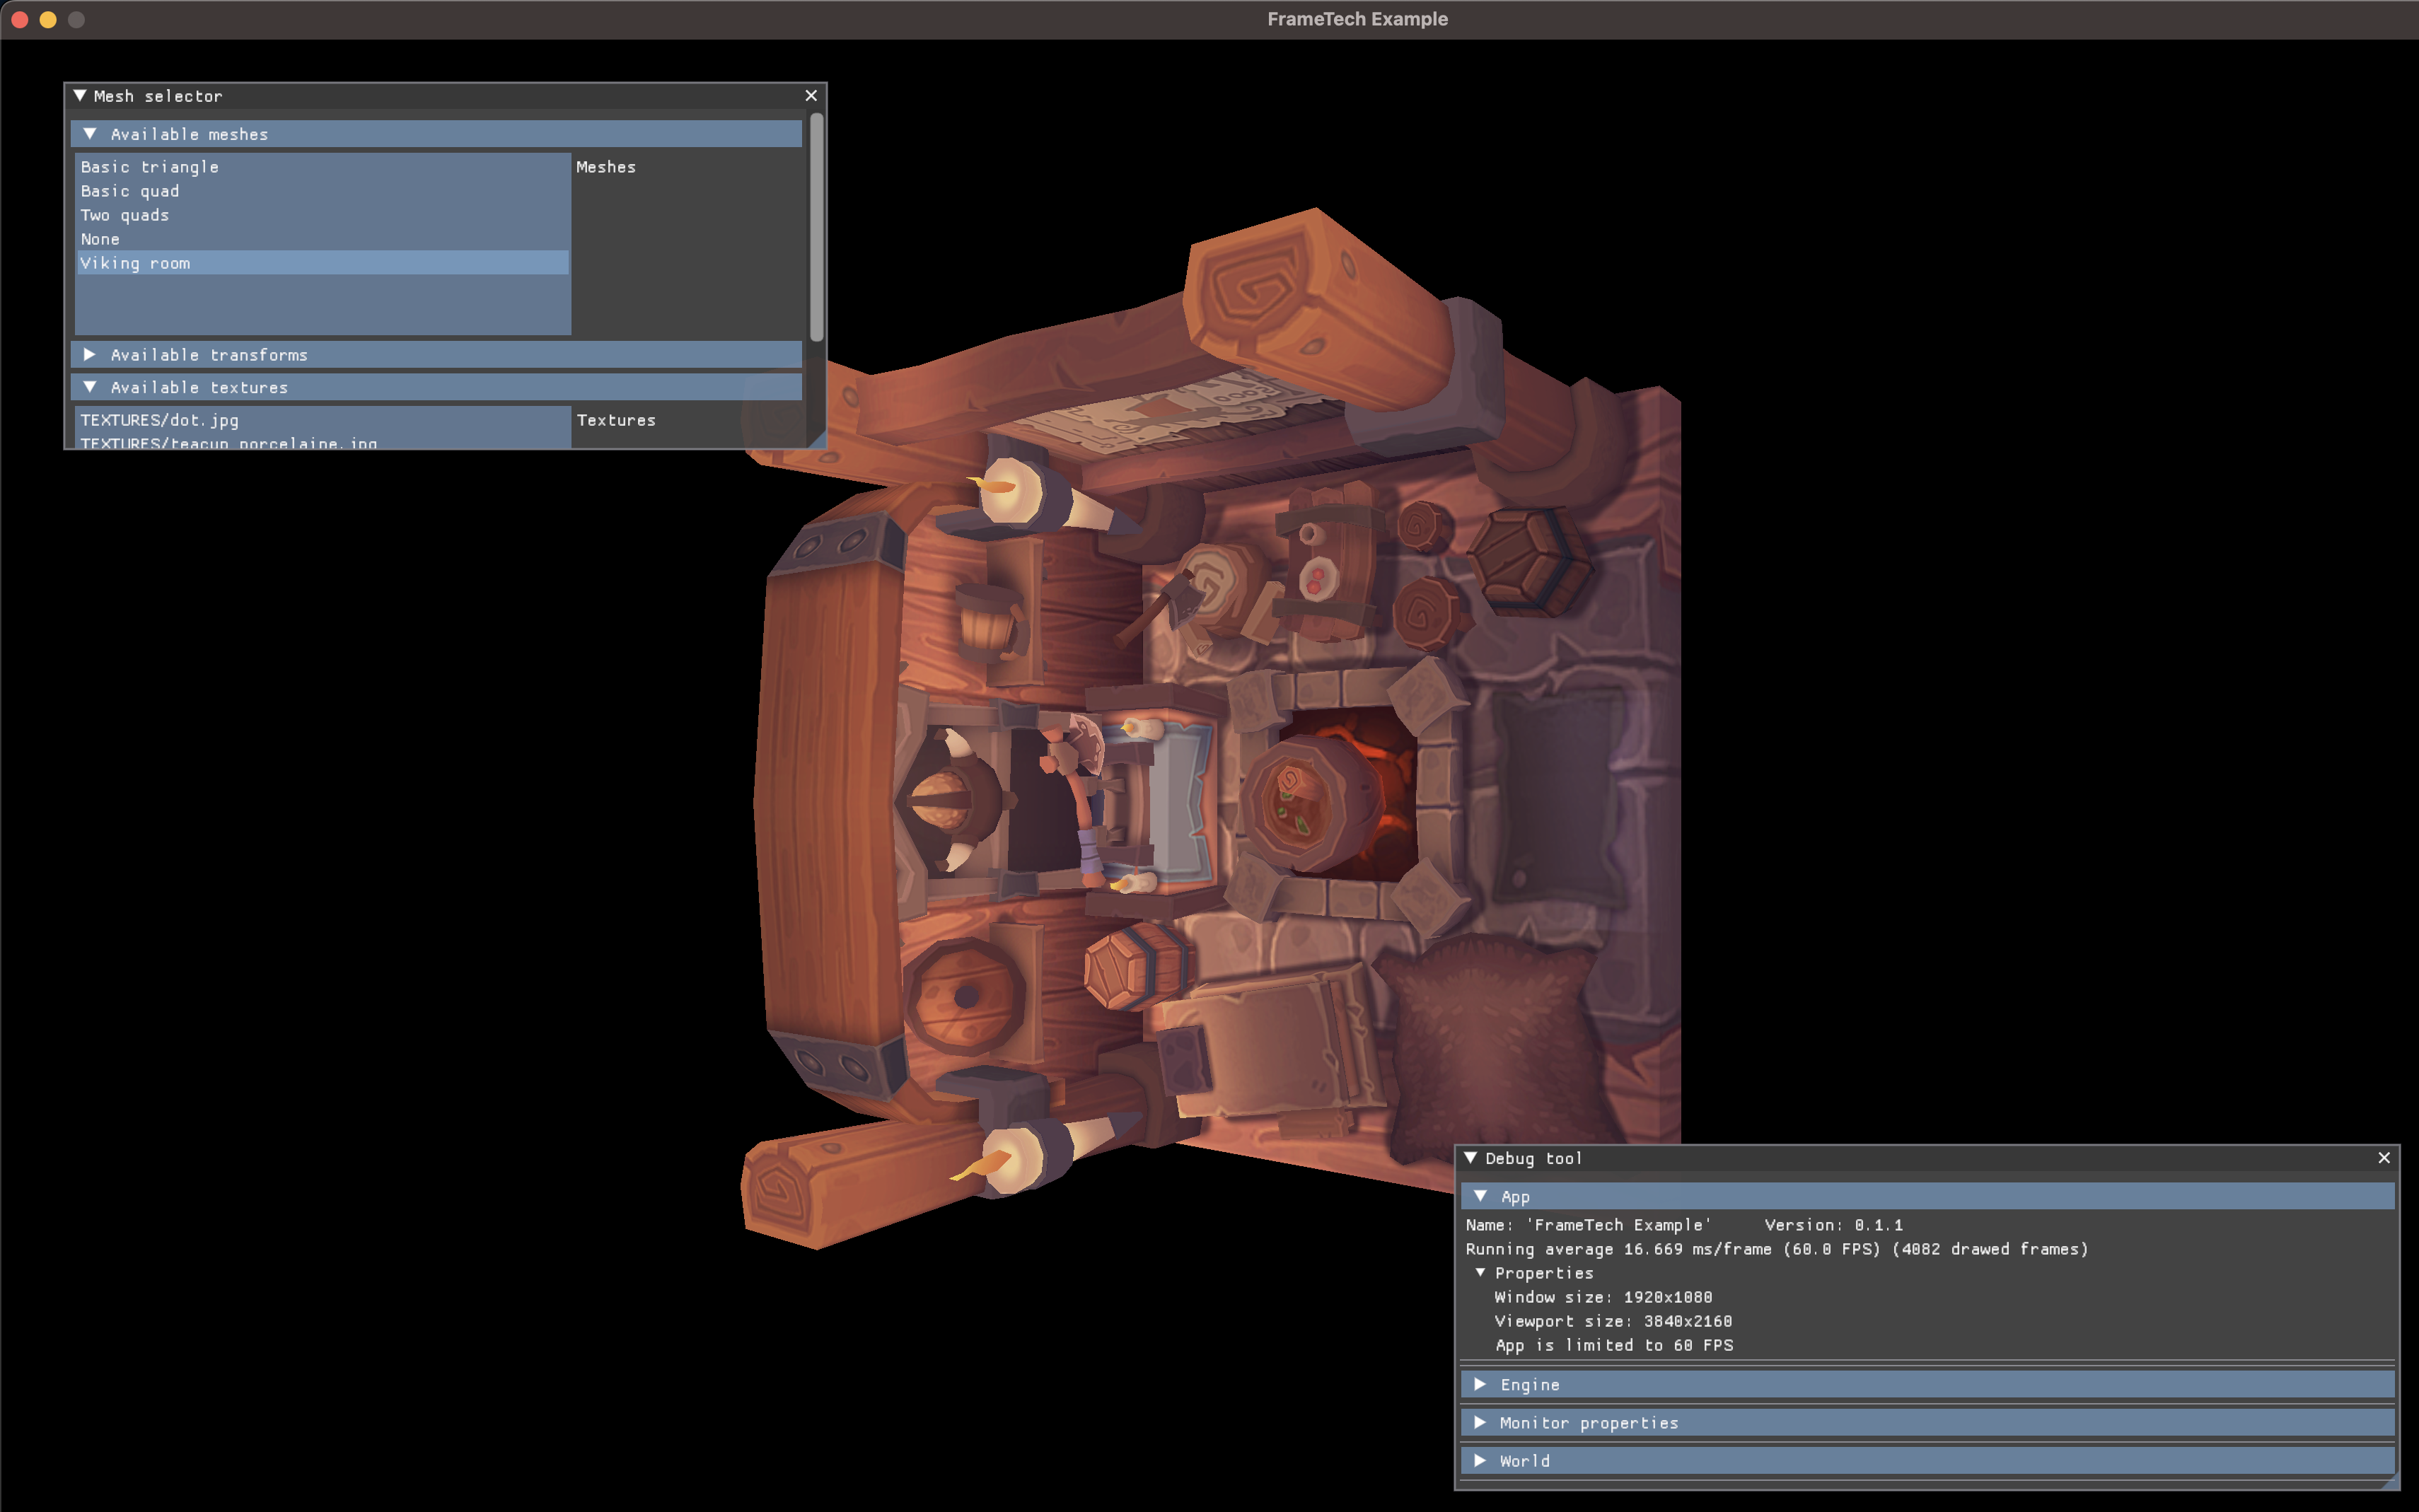The image size is (2419, 1512).
Task: Collapse the App section header
Action: point(1927,1196)
